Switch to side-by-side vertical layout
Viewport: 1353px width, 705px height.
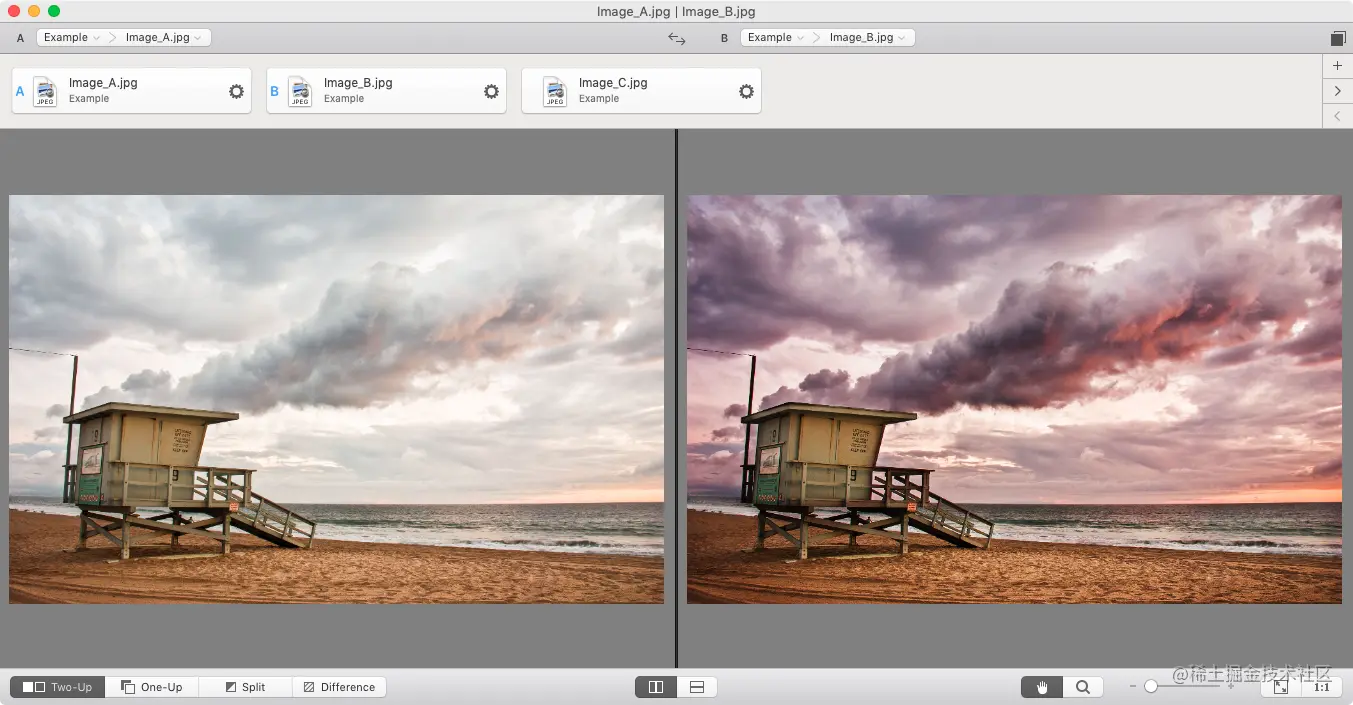click(656, 687)
